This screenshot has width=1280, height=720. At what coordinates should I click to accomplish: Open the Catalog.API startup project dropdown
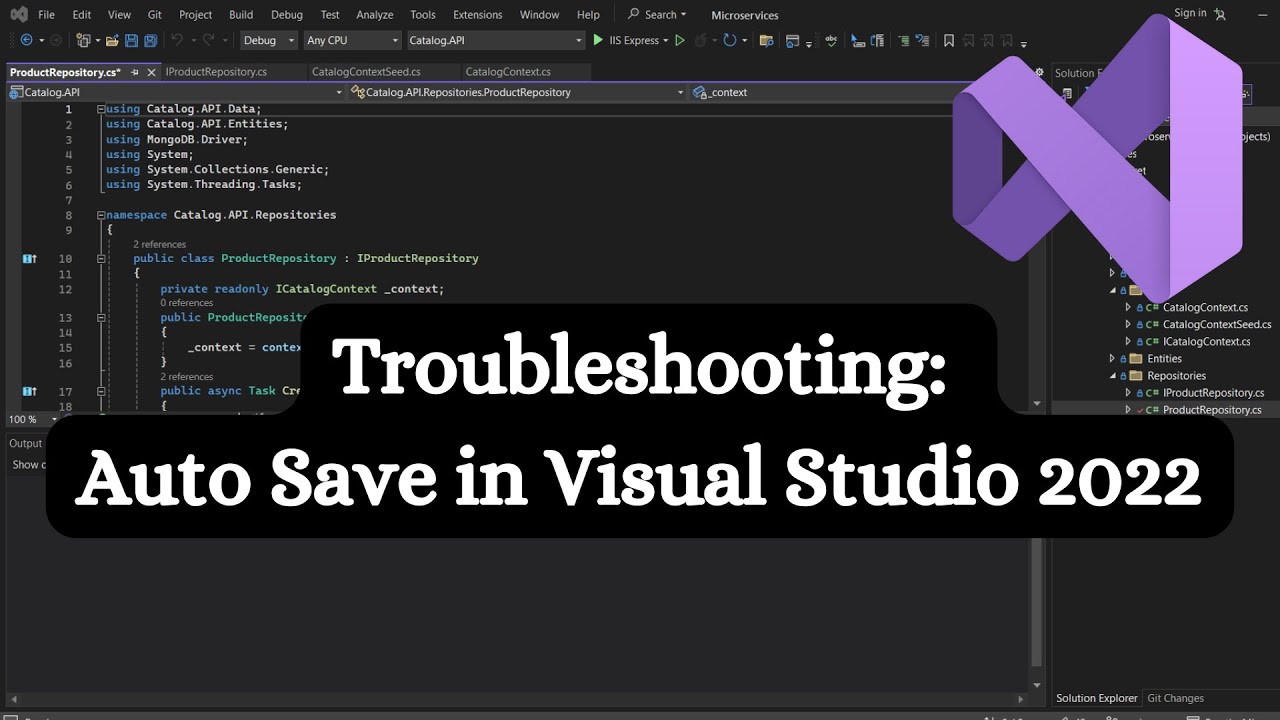[495, 40]
